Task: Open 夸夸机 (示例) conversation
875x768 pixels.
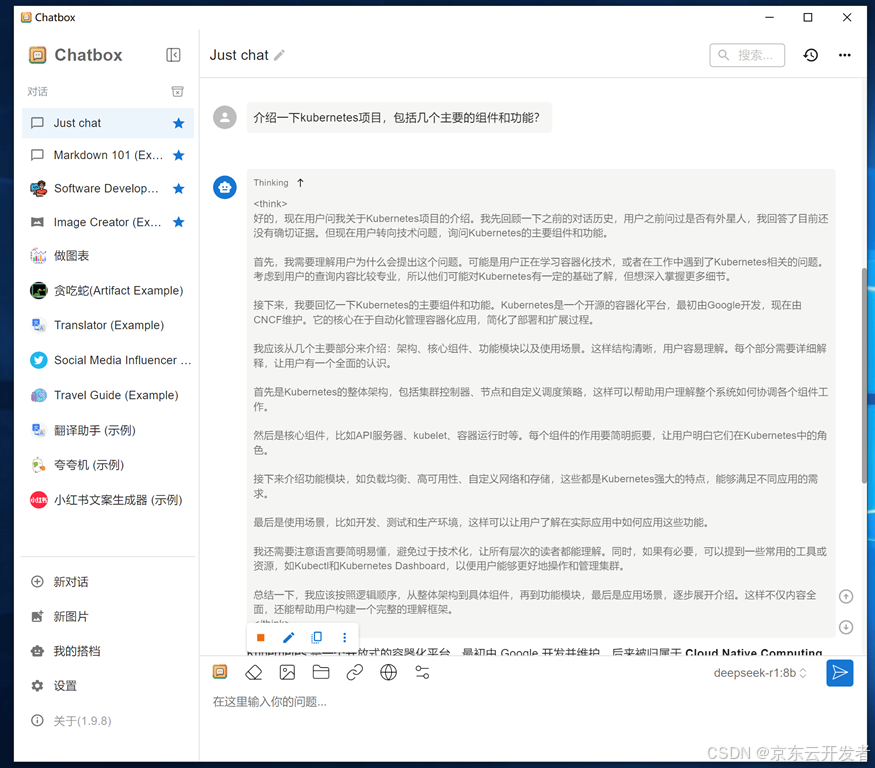Action: coord(108,465)
